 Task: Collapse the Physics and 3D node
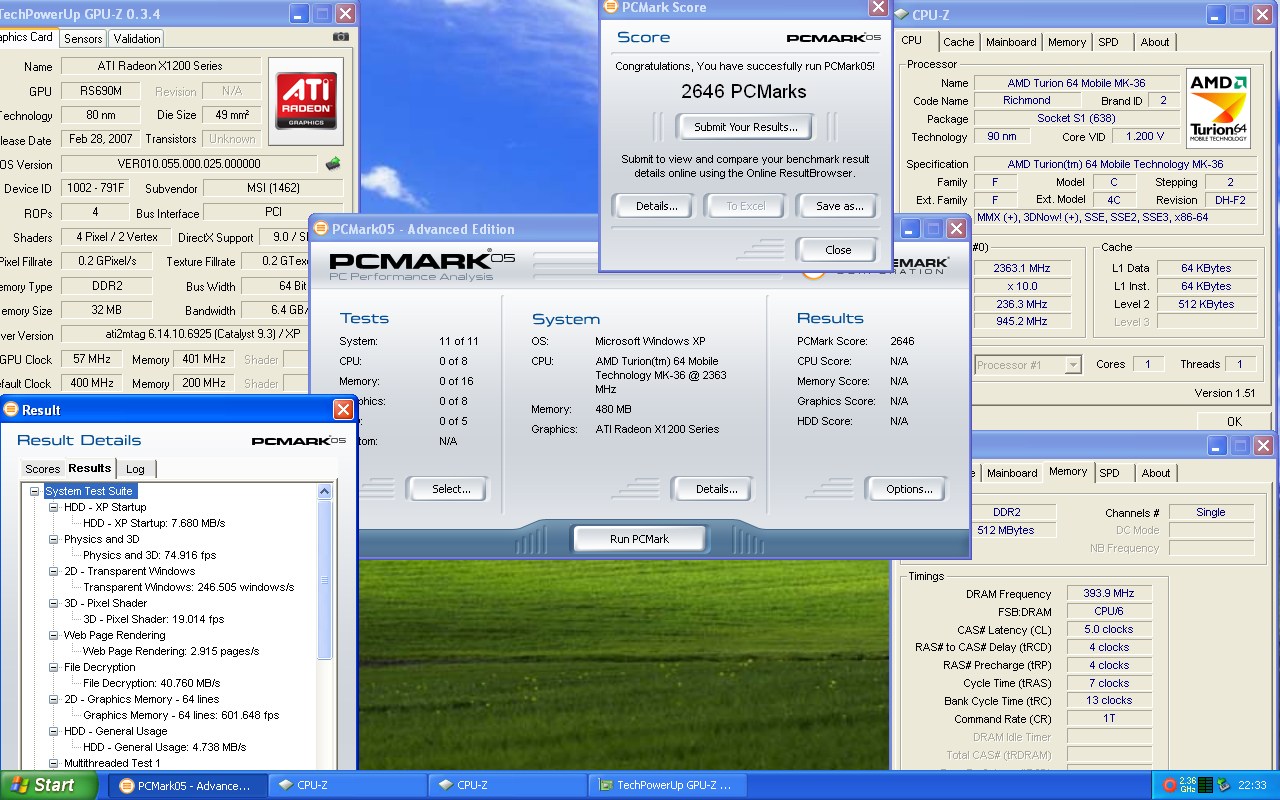[x=54, y=539]
